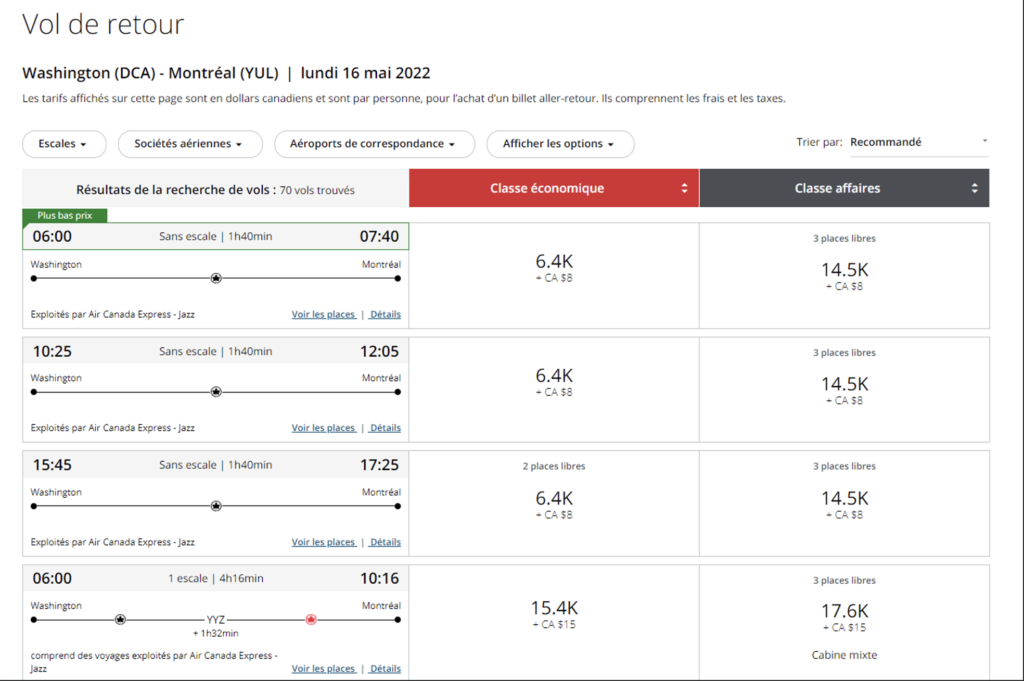Screen dimensions: 1024x681
Task: Click the red maple leaf icon after YYZ
Action: (x=311, y=620)
